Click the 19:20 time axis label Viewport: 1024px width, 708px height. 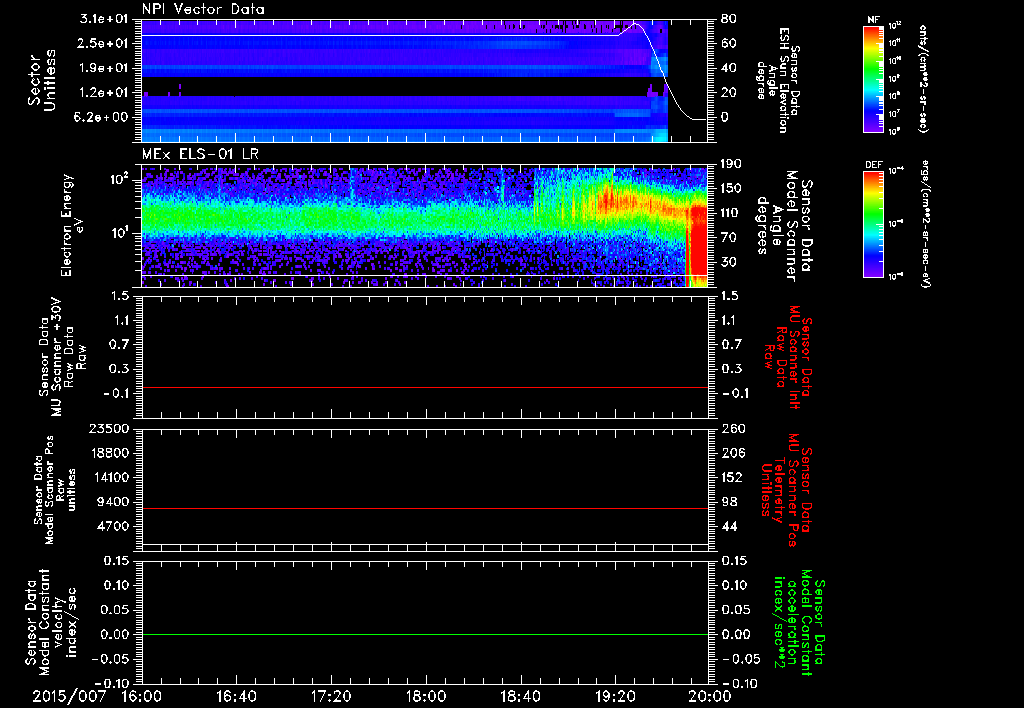tap(615, 696)
